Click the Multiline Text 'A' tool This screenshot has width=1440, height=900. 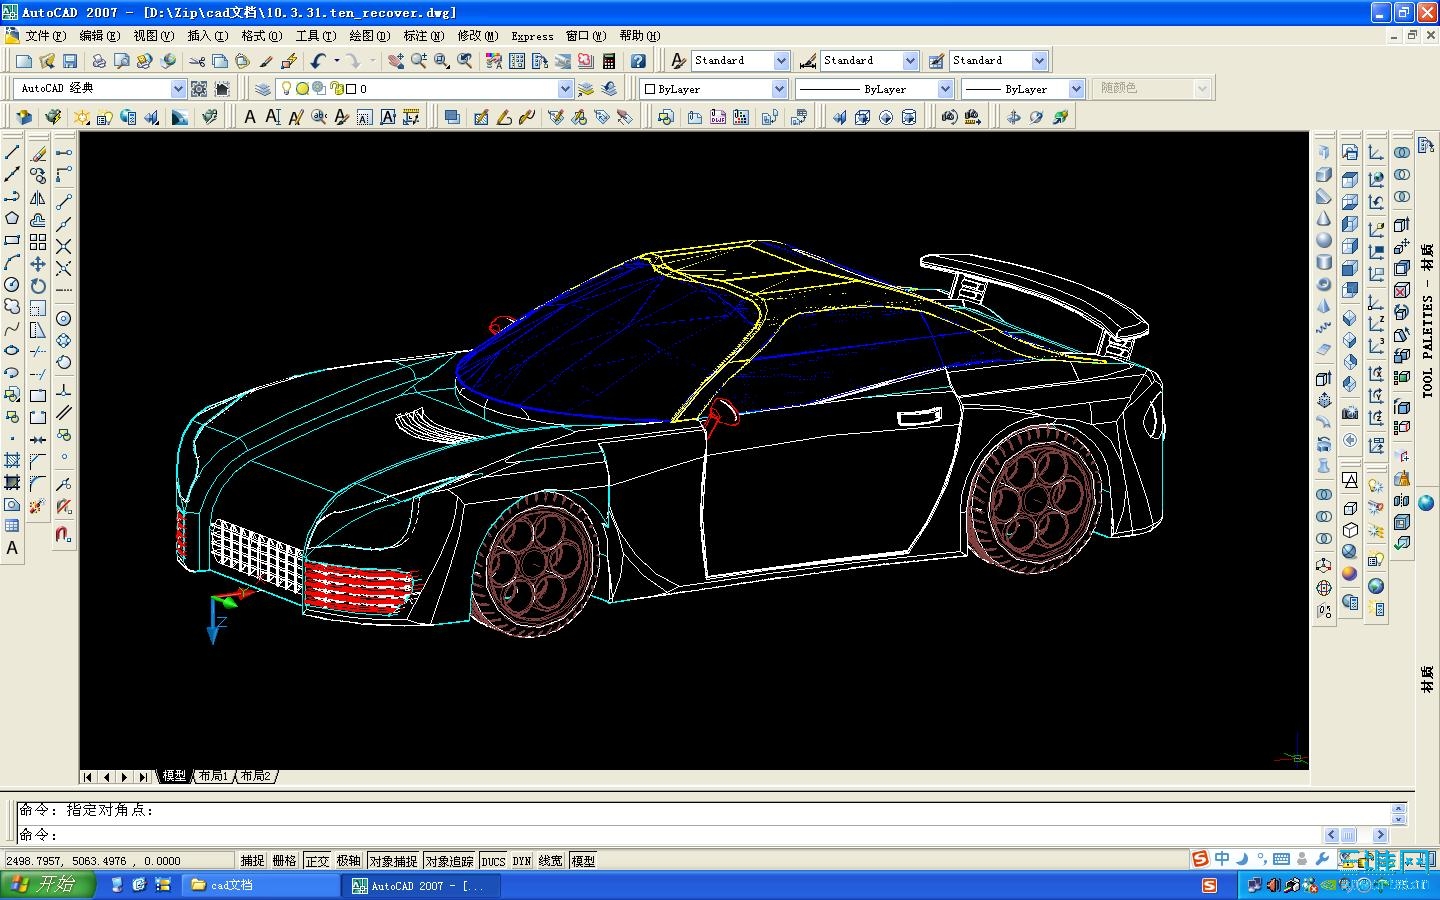[12, 548]
